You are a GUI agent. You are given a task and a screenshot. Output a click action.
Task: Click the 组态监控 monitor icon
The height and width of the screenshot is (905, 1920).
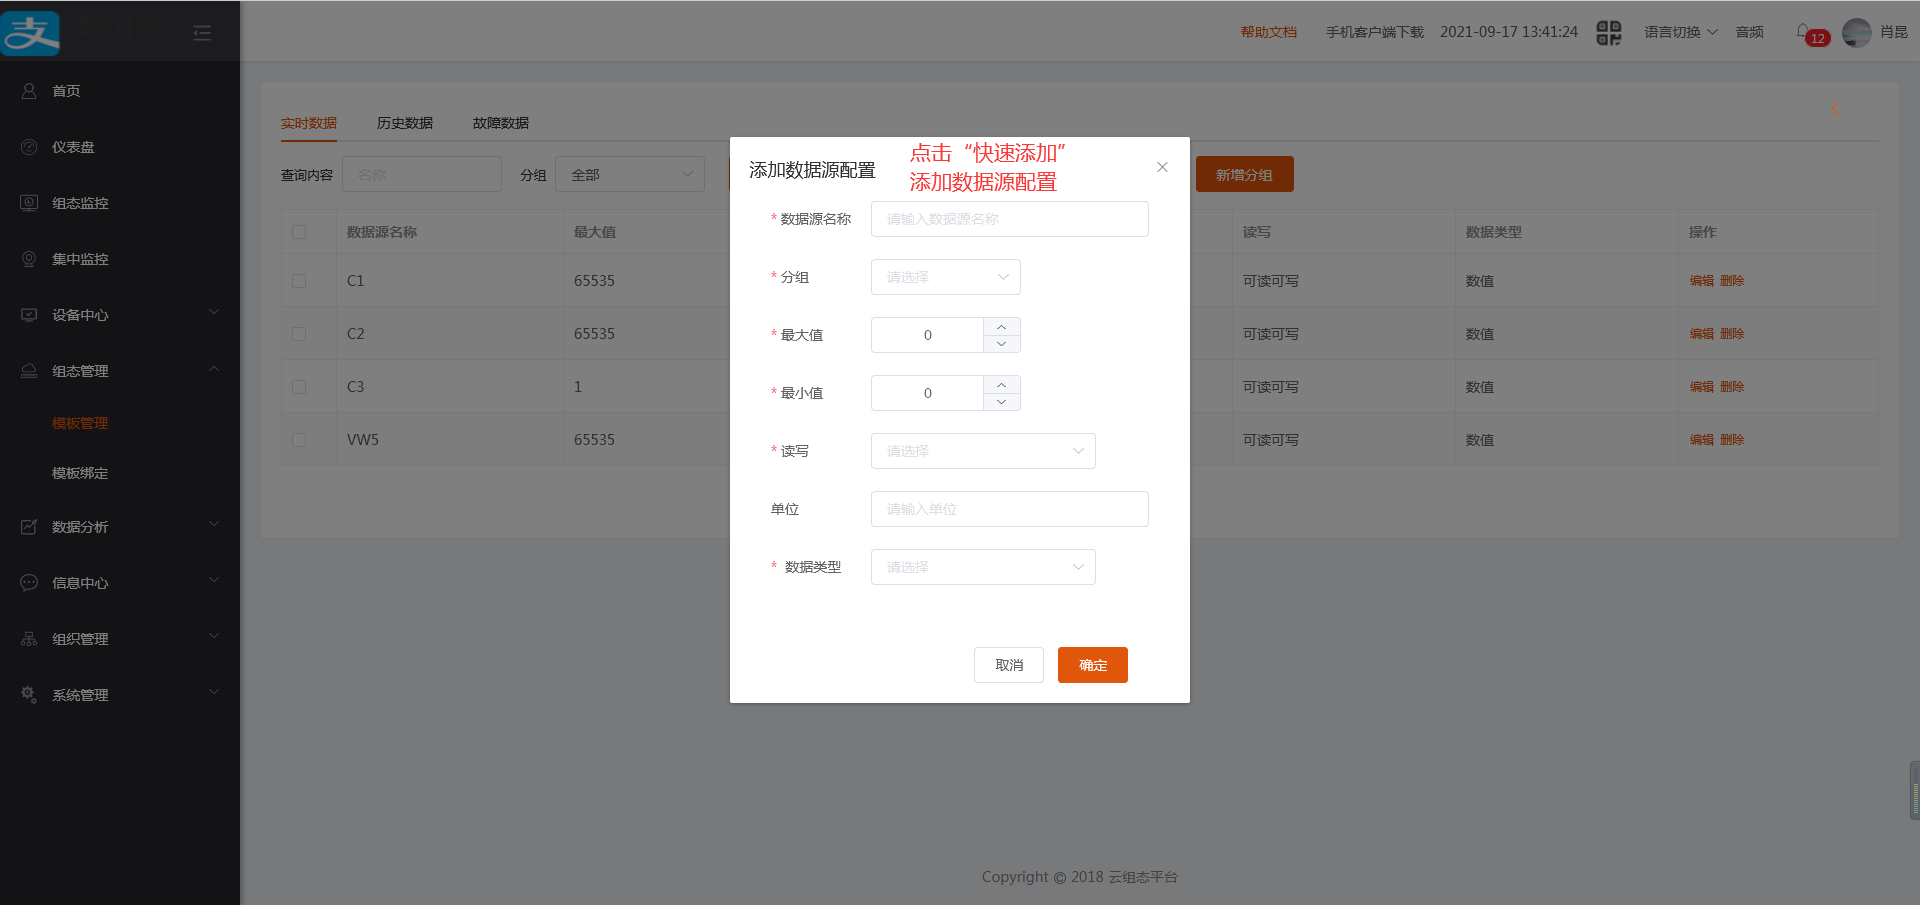29,202
